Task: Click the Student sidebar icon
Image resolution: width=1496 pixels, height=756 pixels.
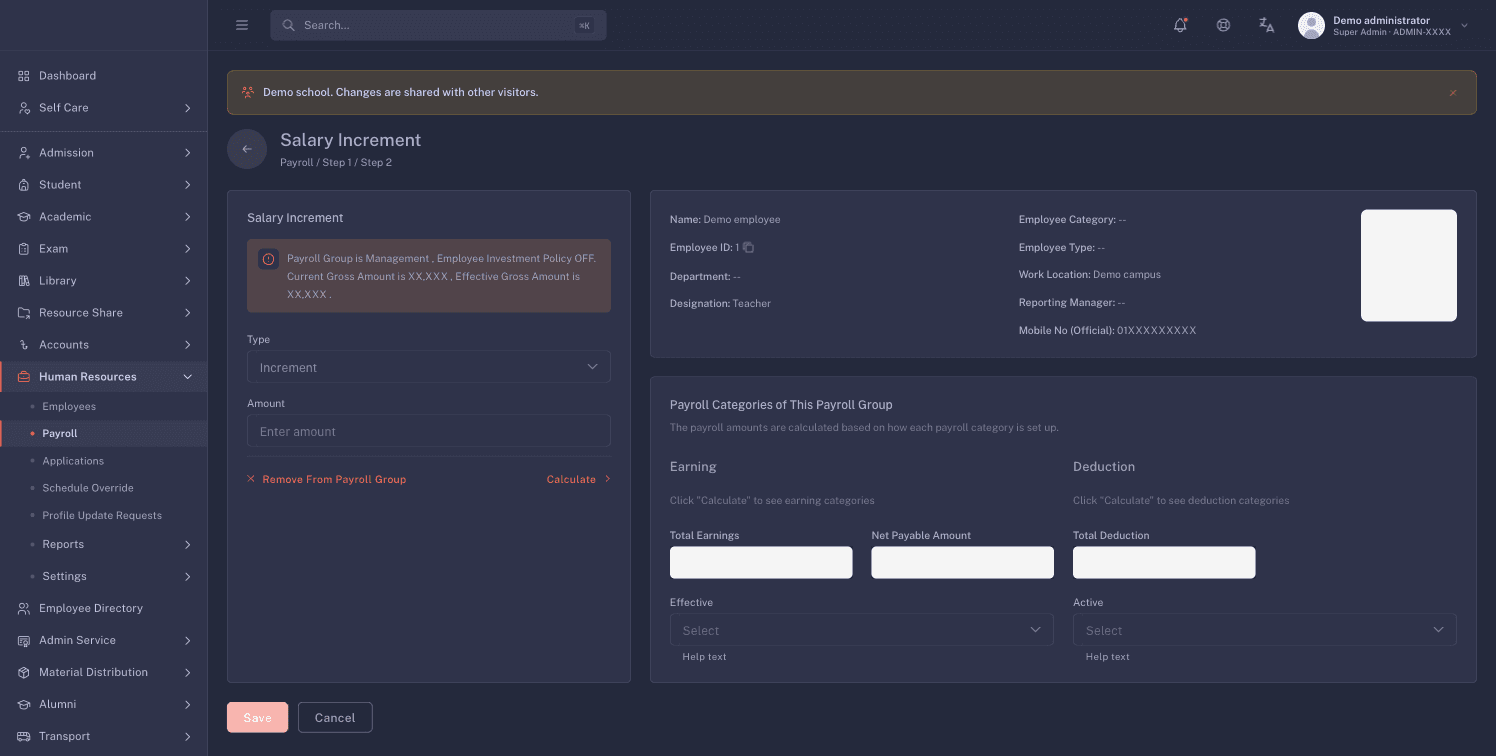Action: [x=24, y=185]
